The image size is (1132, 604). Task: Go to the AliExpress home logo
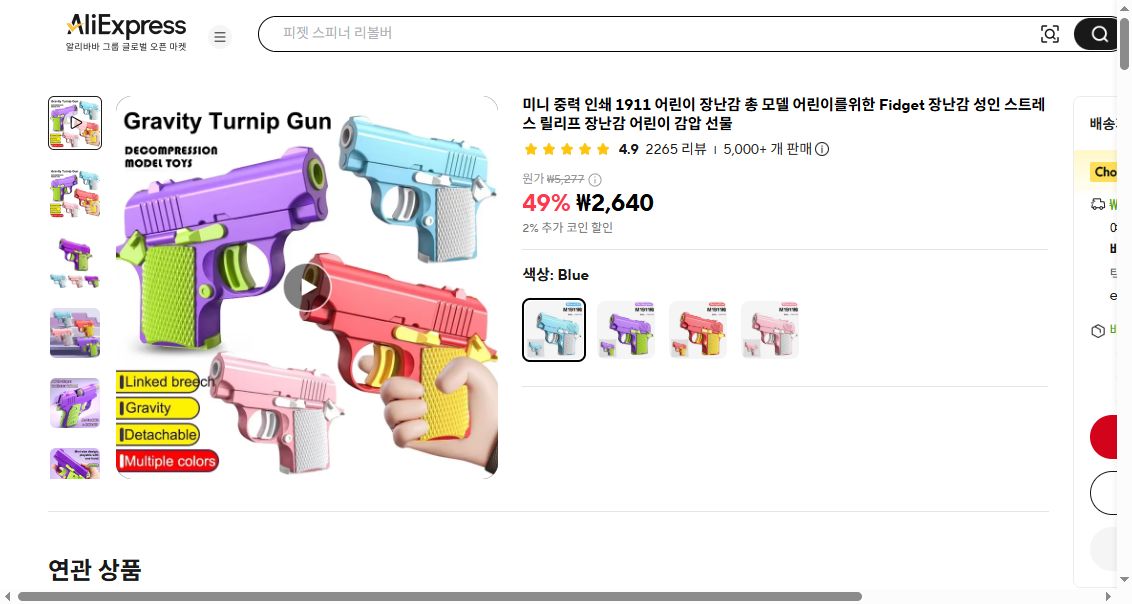click(126, 32)
